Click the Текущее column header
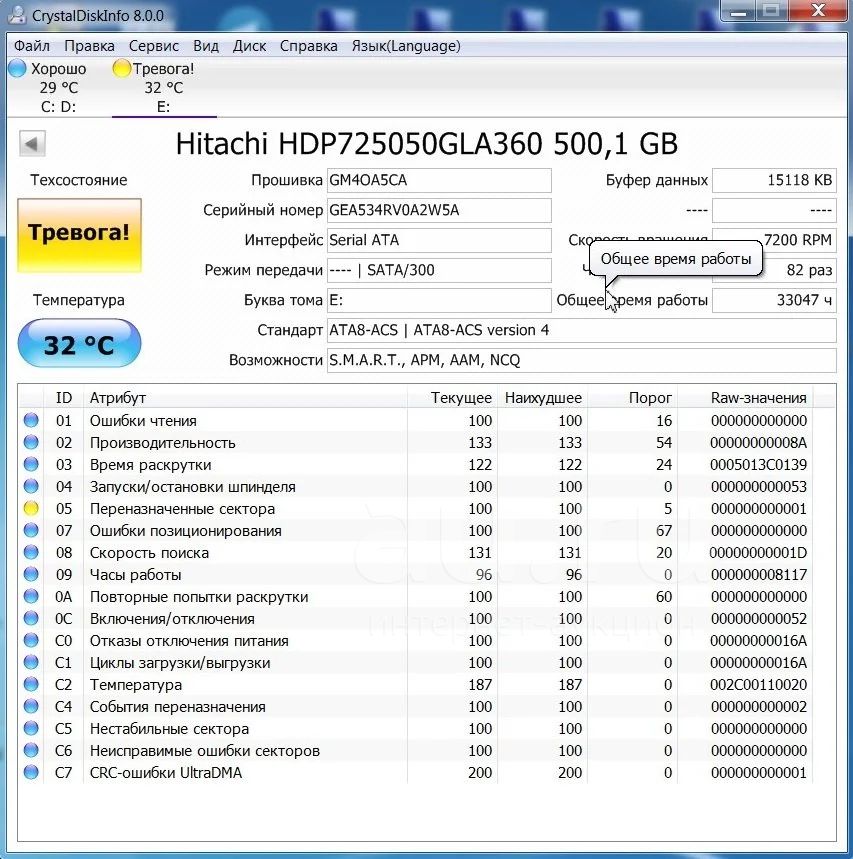Image resolution: width=853 pixels, height=859 pixels. pos(453,398)
